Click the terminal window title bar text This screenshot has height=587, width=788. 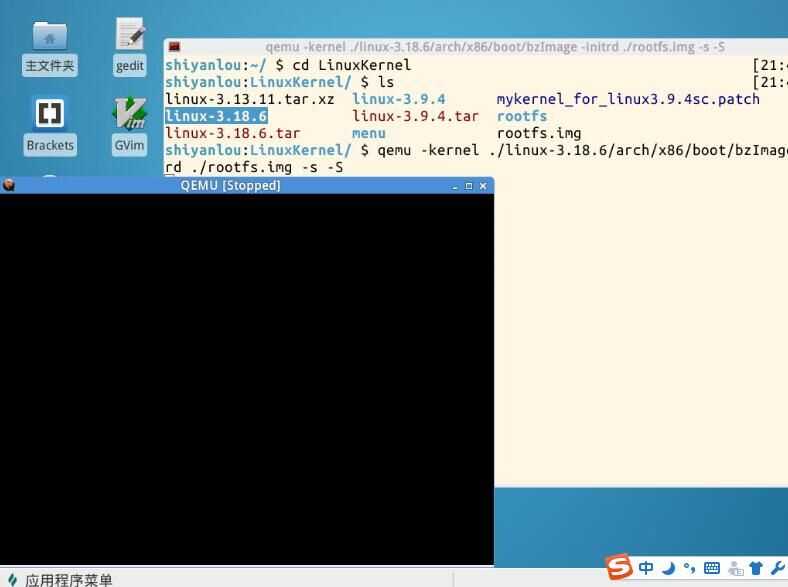click(x=495, y=47)
